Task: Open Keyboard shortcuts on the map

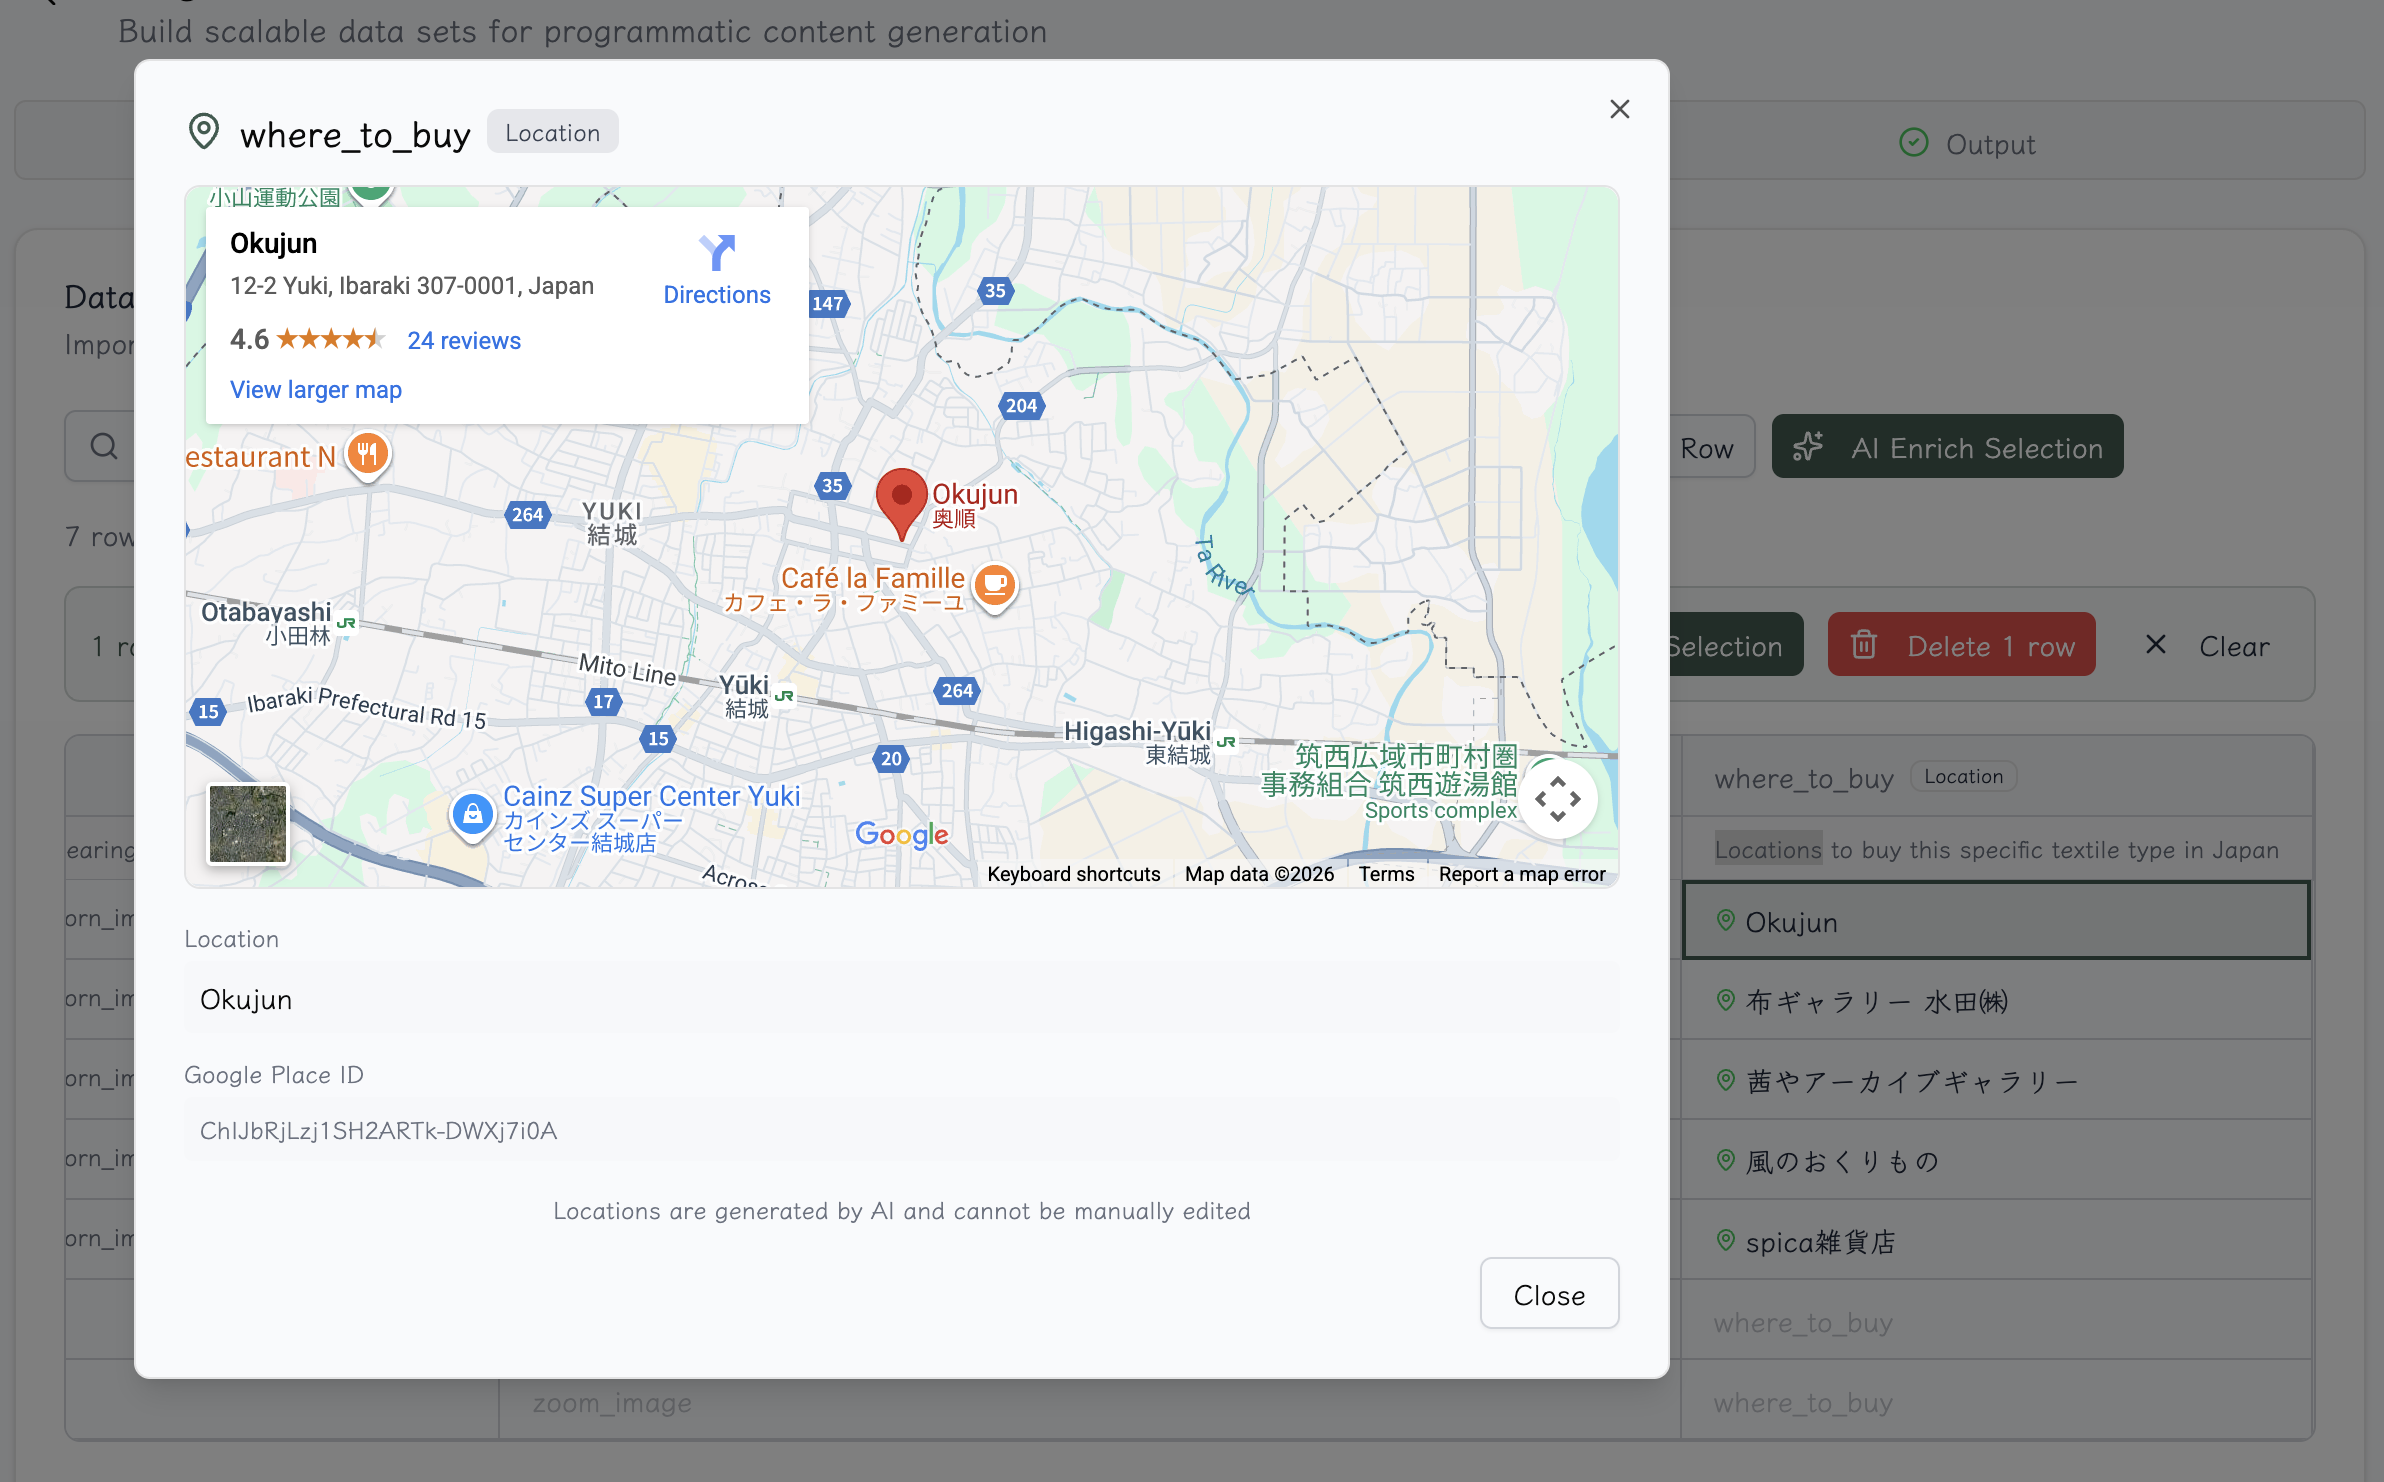Action: (x=1073, y=874)
